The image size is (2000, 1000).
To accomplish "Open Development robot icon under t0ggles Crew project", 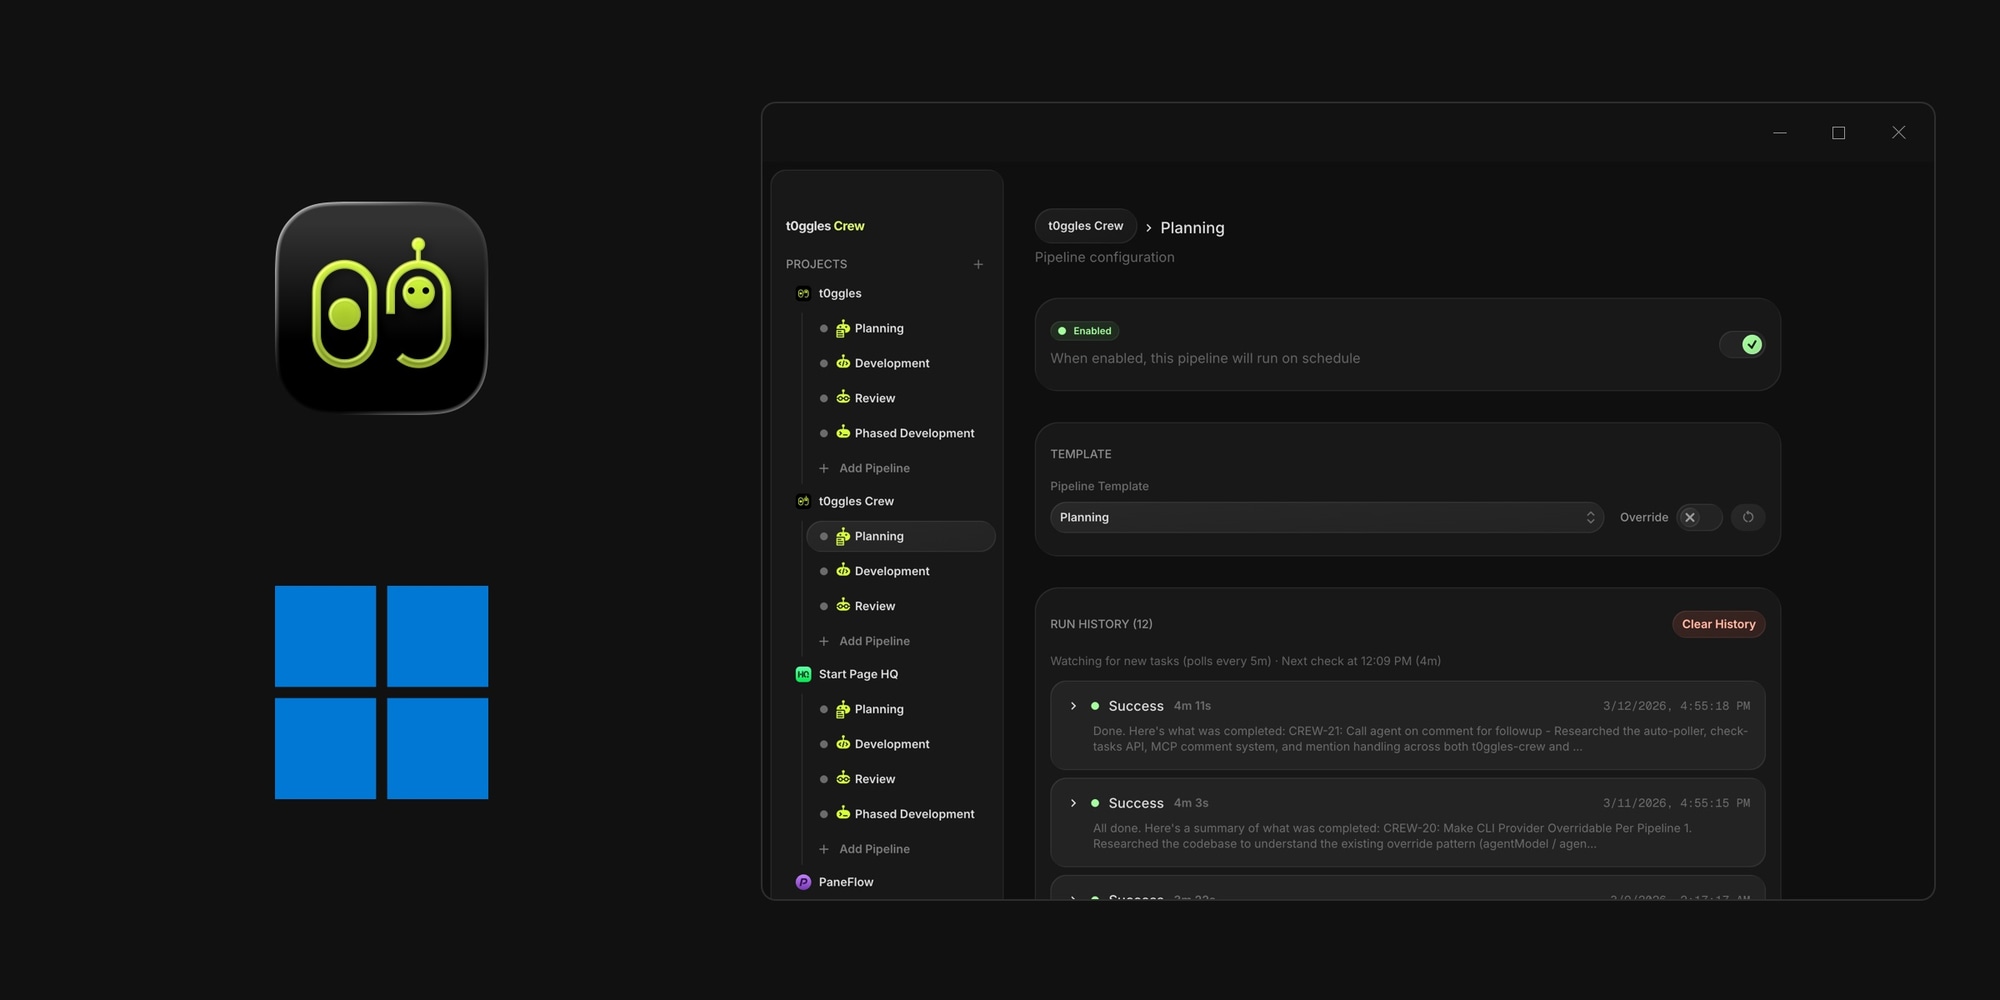I will tap(843, 570).
